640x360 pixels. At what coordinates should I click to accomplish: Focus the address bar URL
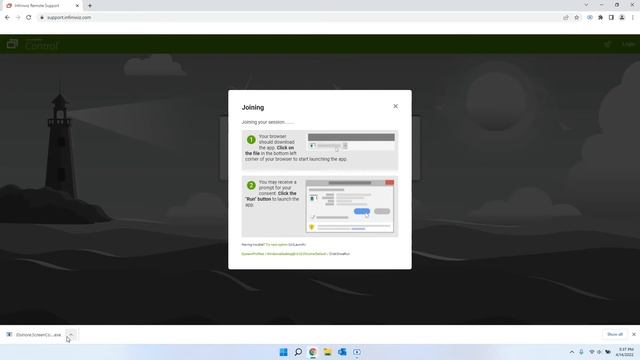click(69, 18)
